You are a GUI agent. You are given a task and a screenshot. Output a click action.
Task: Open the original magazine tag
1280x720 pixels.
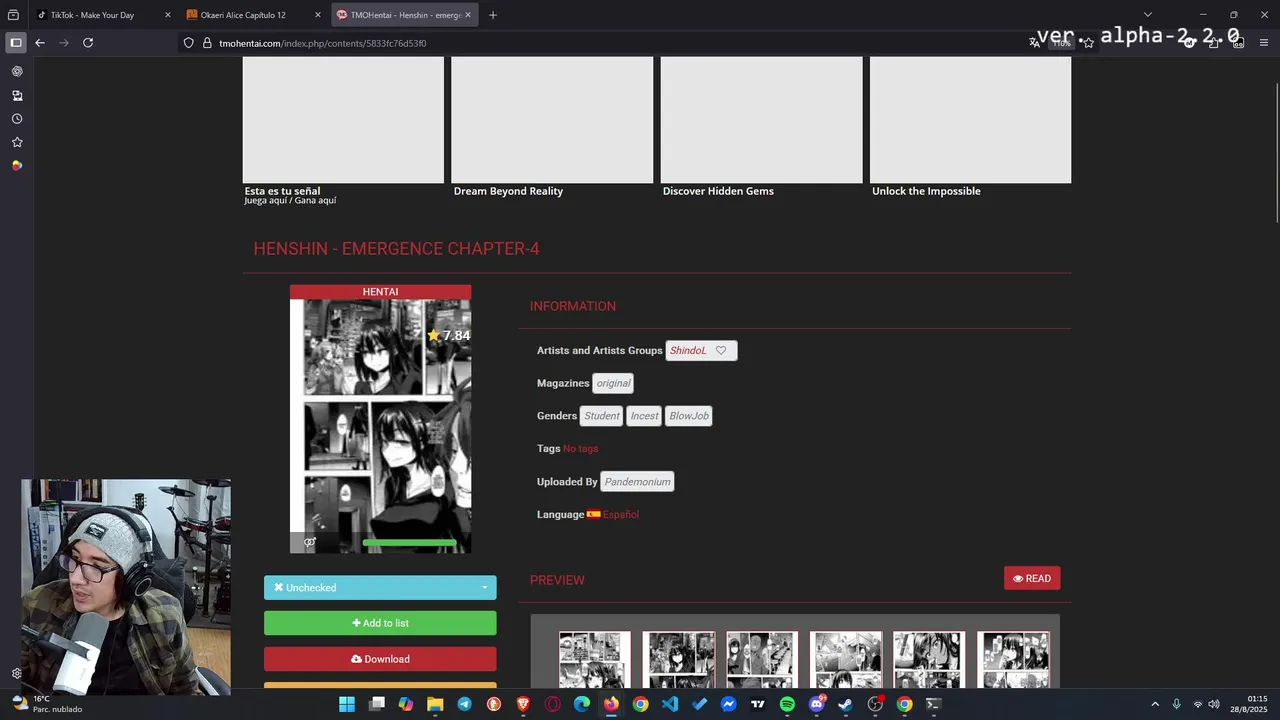click(x=613, y=383)
